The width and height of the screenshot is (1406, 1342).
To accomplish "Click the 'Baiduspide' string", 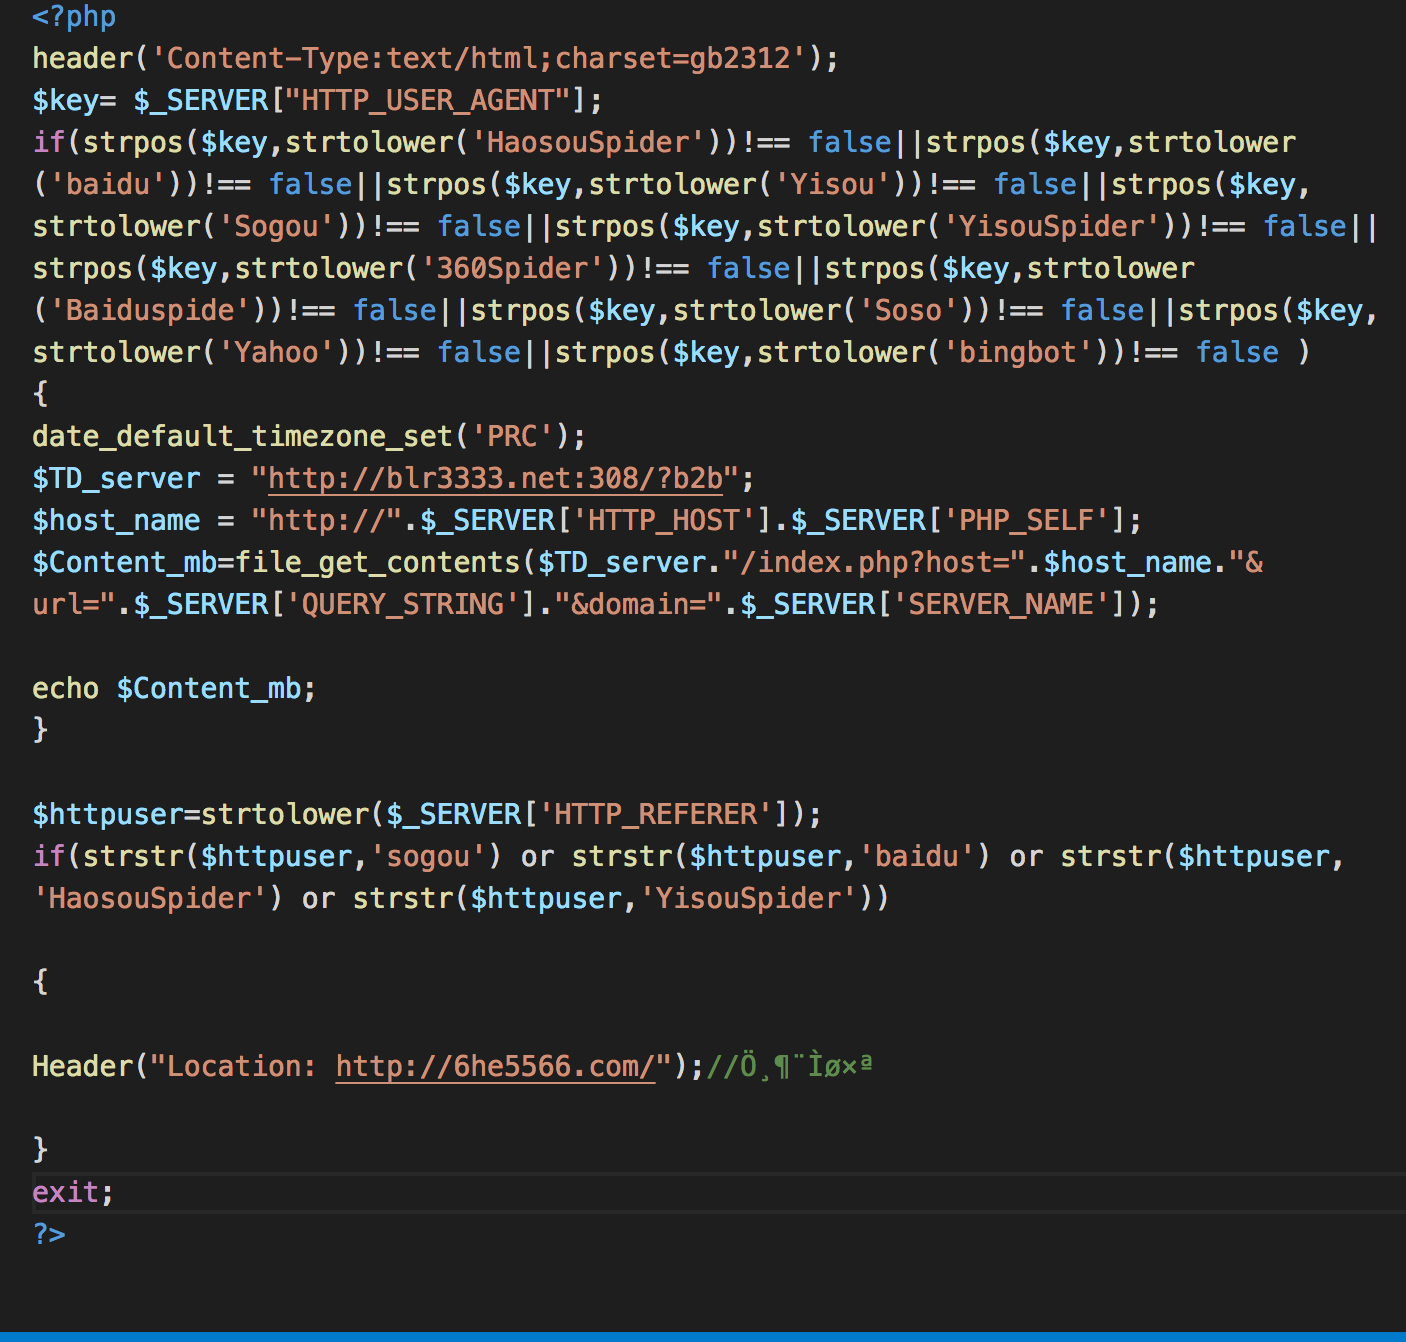I will point(150,310).
